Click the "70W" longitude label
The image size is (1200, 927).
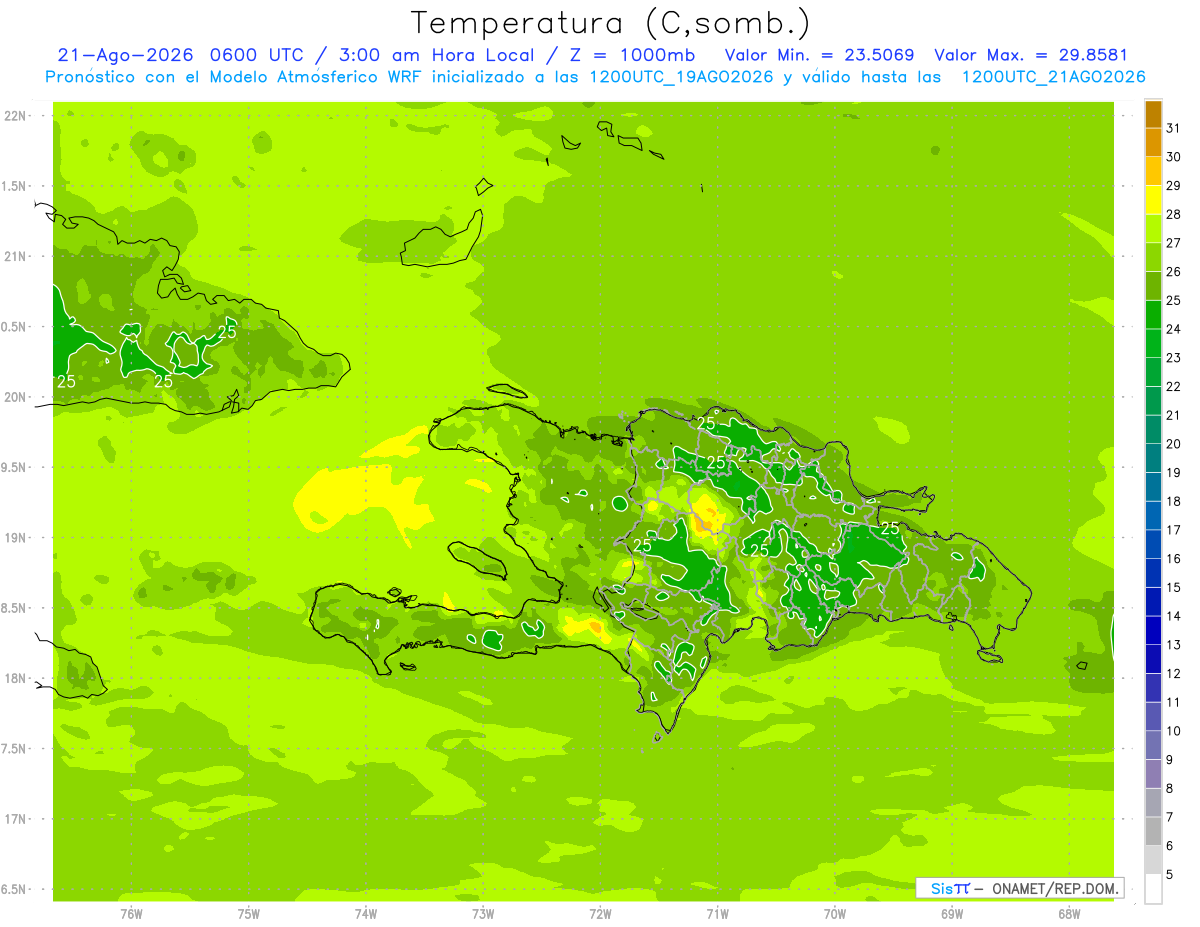coord(835,914)
